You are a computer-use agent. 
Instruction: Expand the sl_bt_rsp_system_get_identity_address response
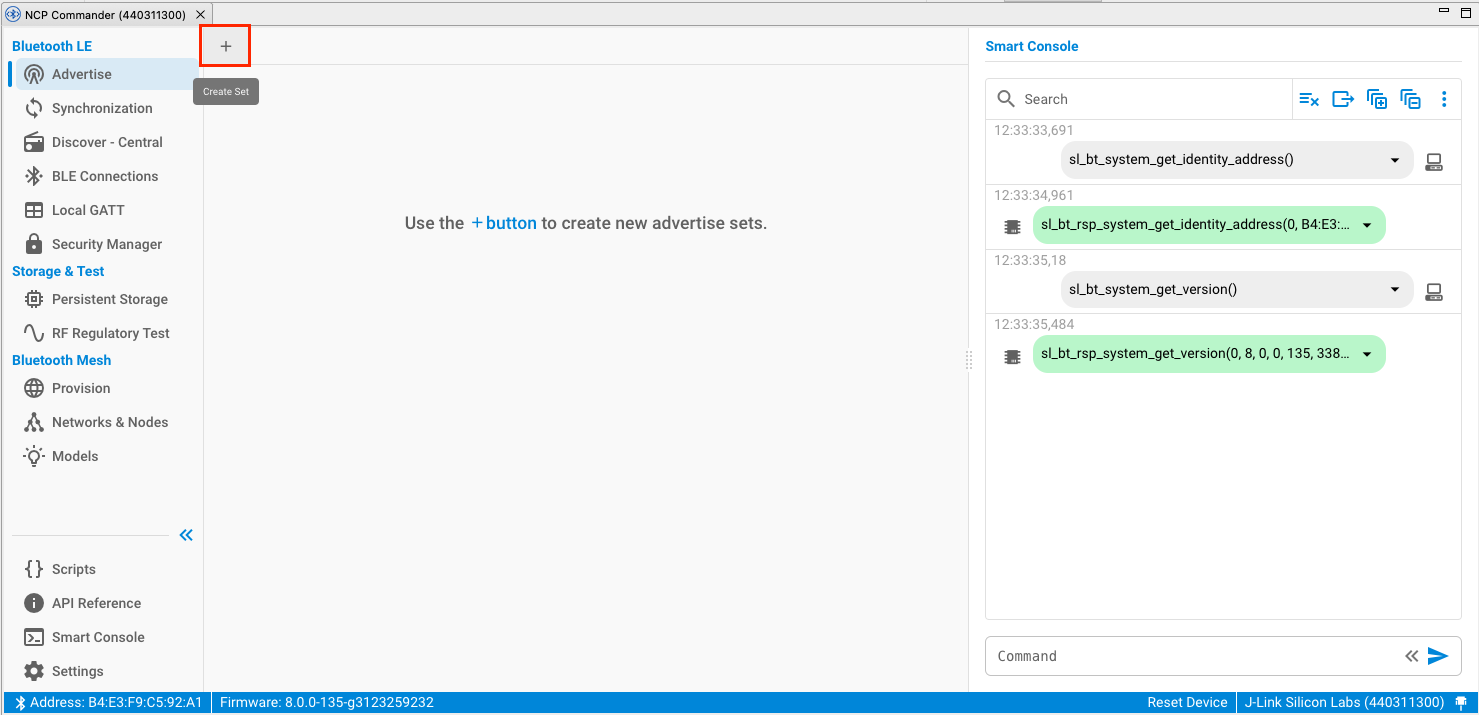point(1366,225)
